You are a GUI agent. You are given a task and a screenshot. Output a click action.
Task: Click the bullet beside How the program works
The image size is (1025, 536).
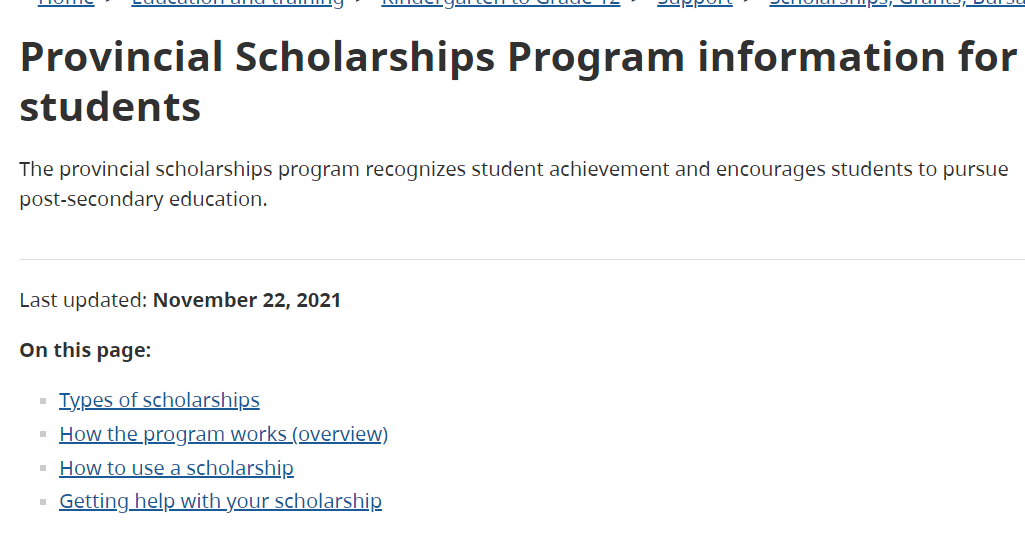pyautogui.click(x=43, y=435)
